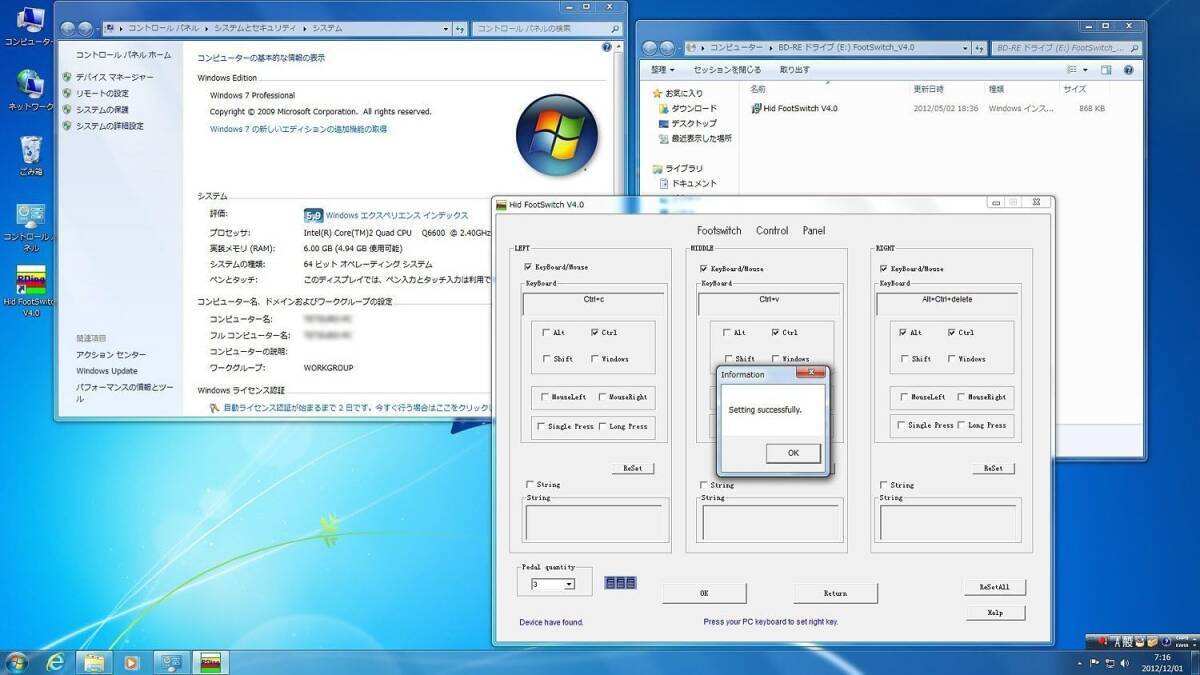
Task: Sort by the 種類 column header
Action: (1021, 89)
